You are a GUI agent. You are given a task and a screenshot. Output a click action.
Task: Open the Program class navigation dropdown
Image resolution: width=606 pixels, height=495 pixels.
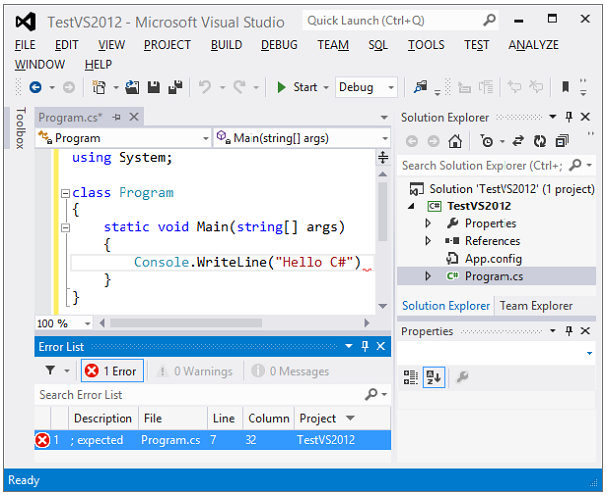click(x=206, y=138)
